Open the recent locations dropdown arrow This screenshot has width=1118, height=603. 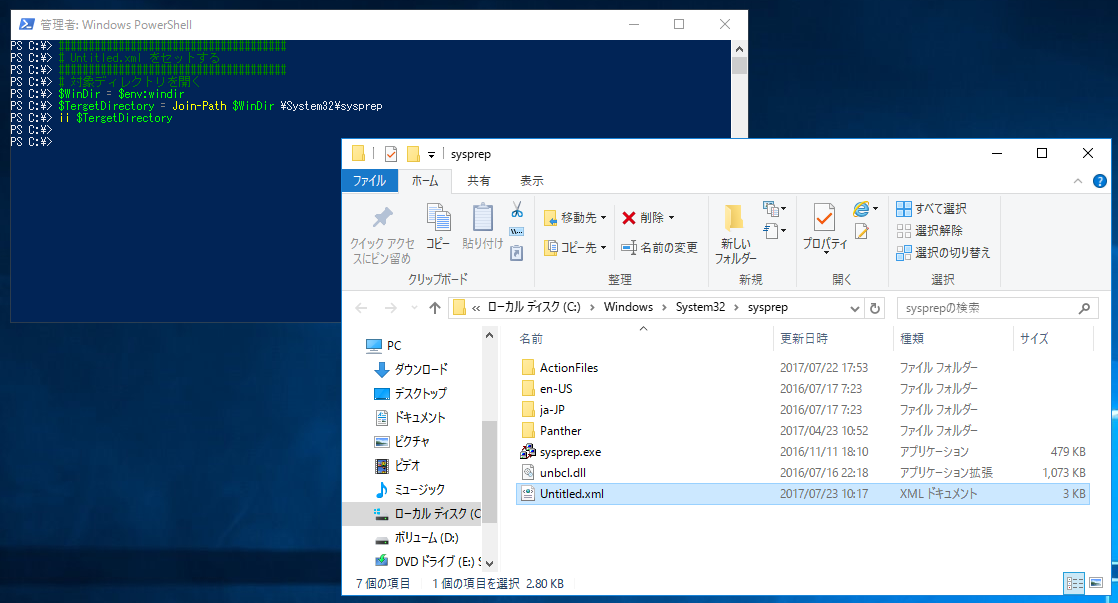click(414, 308)
